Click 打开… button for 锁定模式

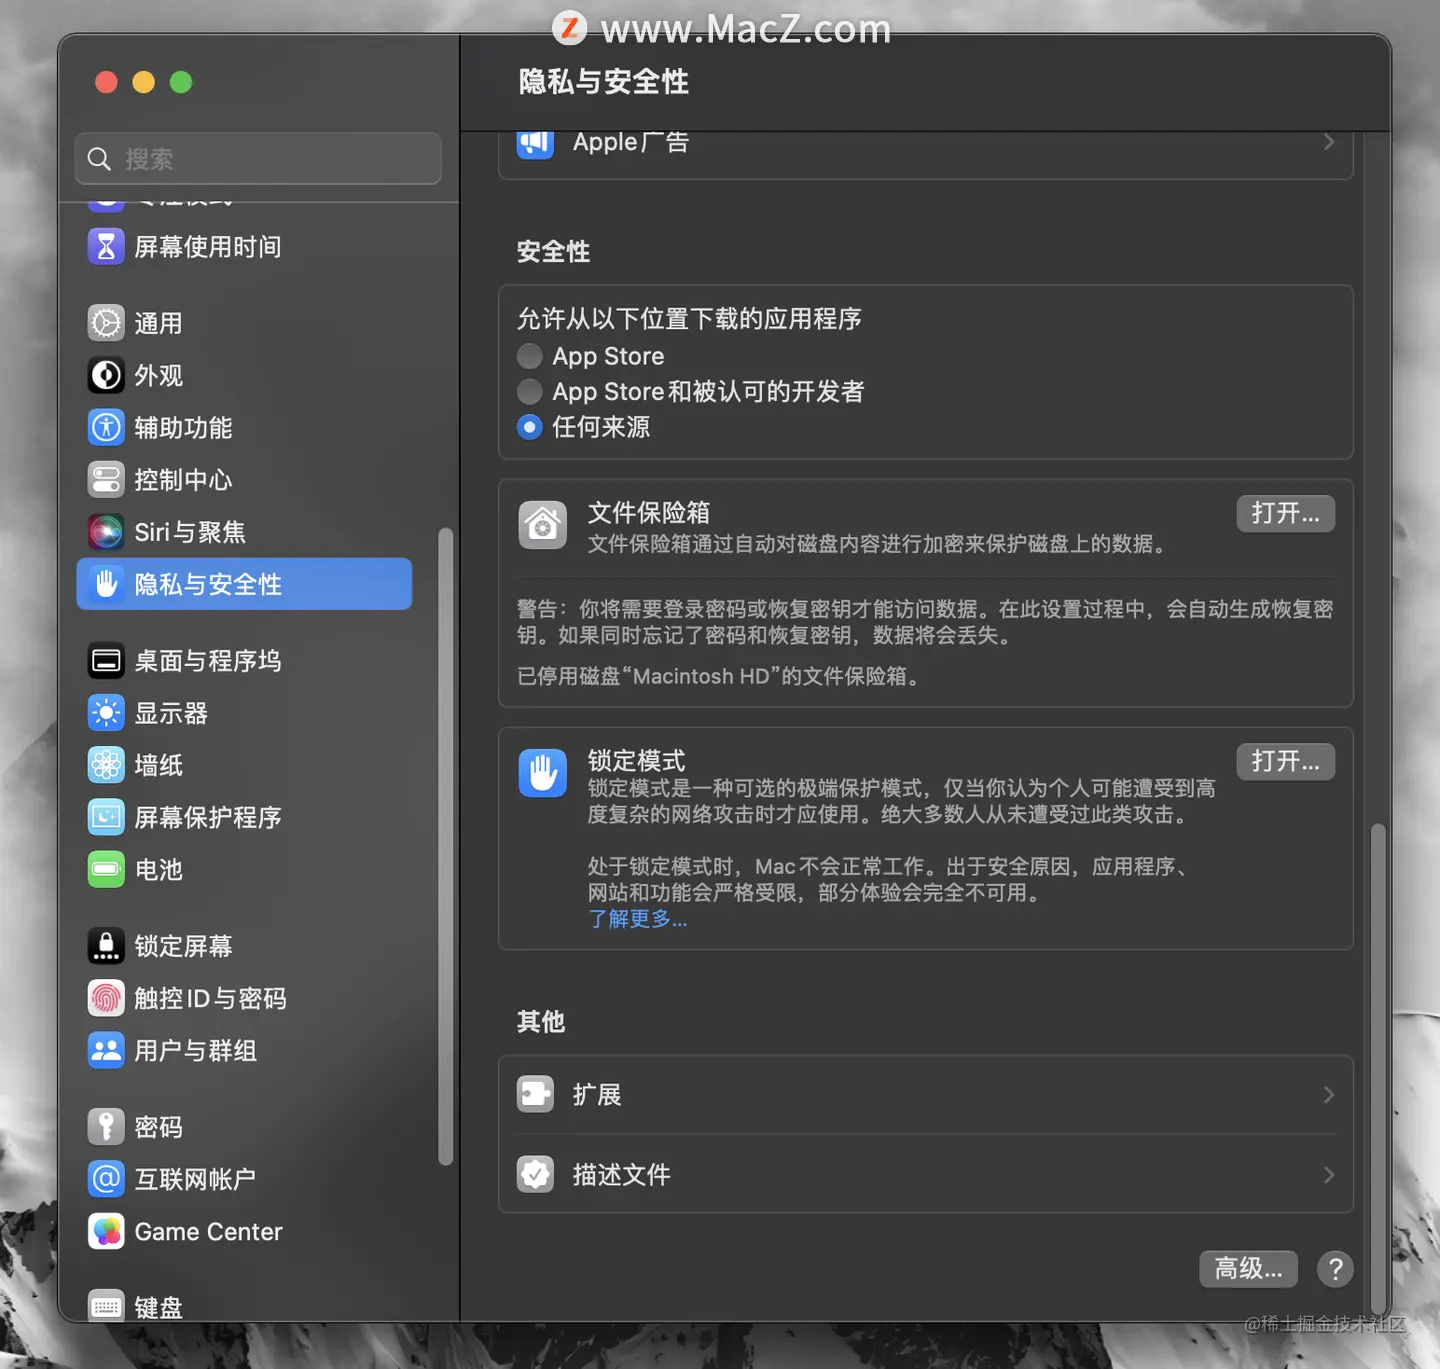[1286, 761]
